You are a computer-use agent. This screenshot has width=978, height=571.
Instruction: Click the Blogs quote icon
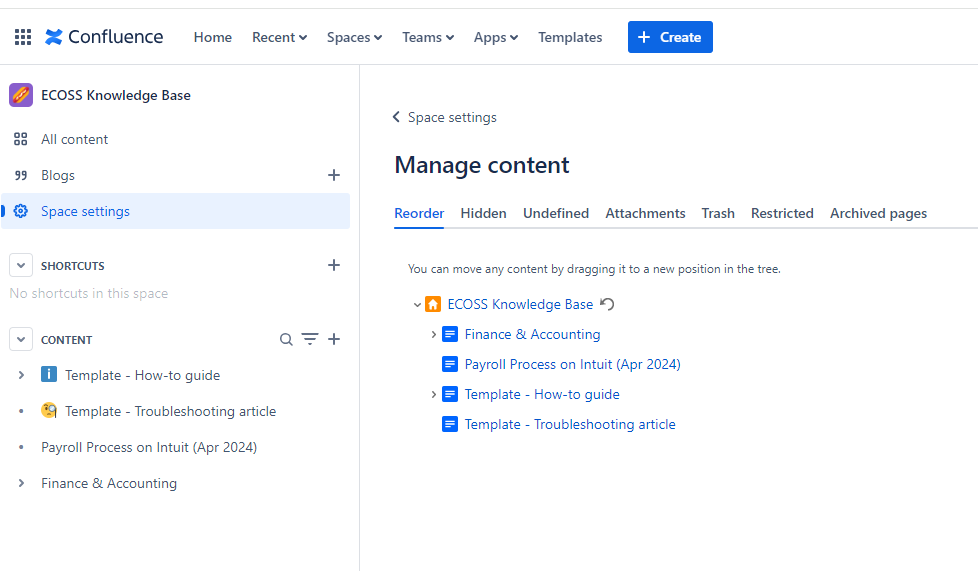(x=21, y=175)
